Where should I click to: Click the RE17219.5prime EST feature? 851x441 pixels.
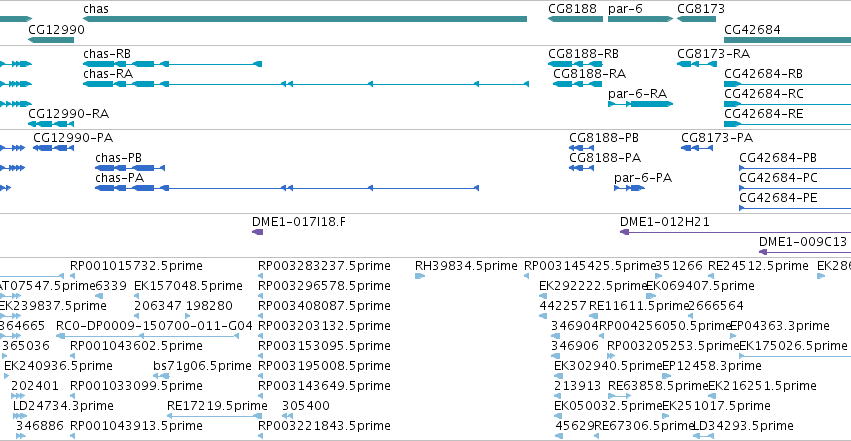214,416
